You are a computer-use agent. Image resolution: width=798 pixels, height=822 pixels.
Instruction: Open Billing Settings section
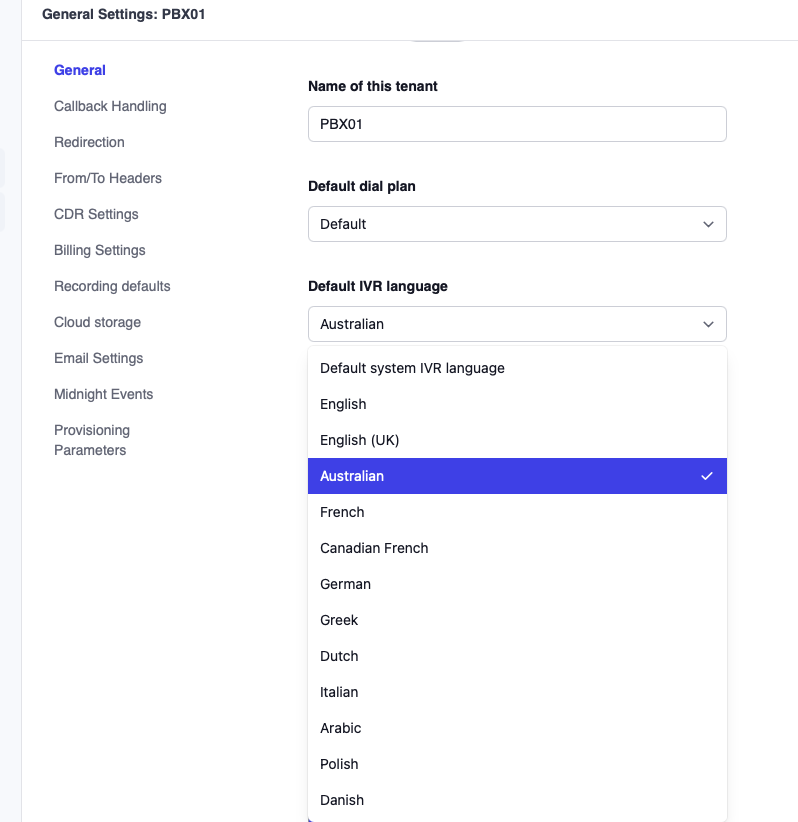[x=100, y=250]
